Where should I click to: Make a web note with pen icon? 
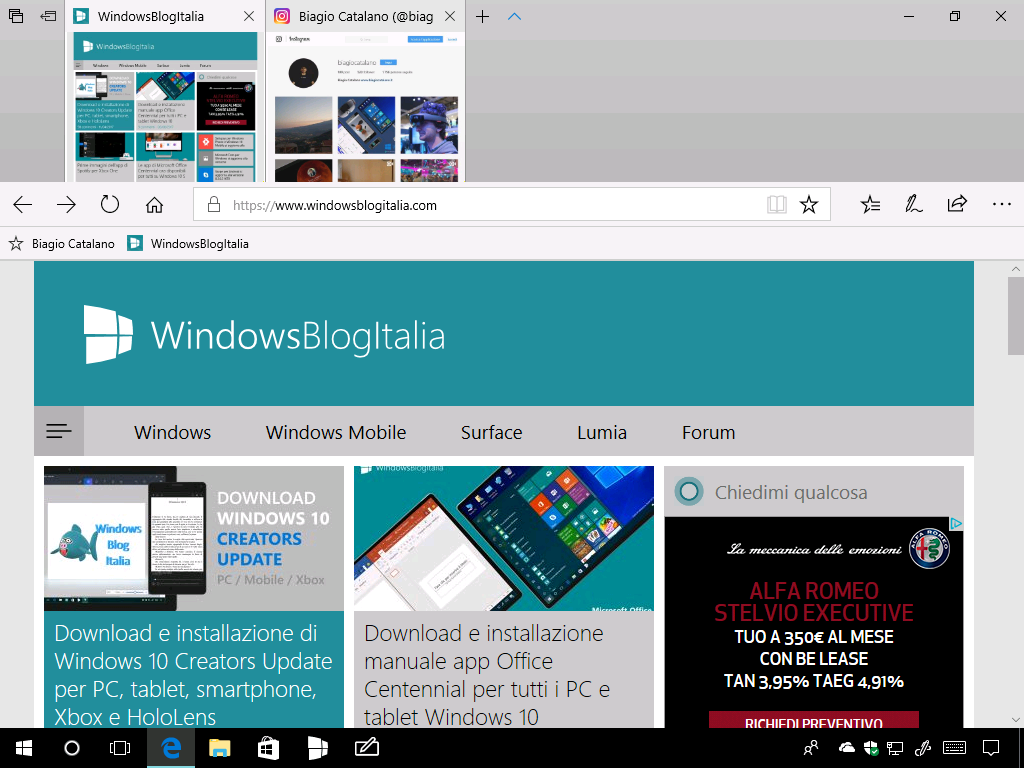914,205
